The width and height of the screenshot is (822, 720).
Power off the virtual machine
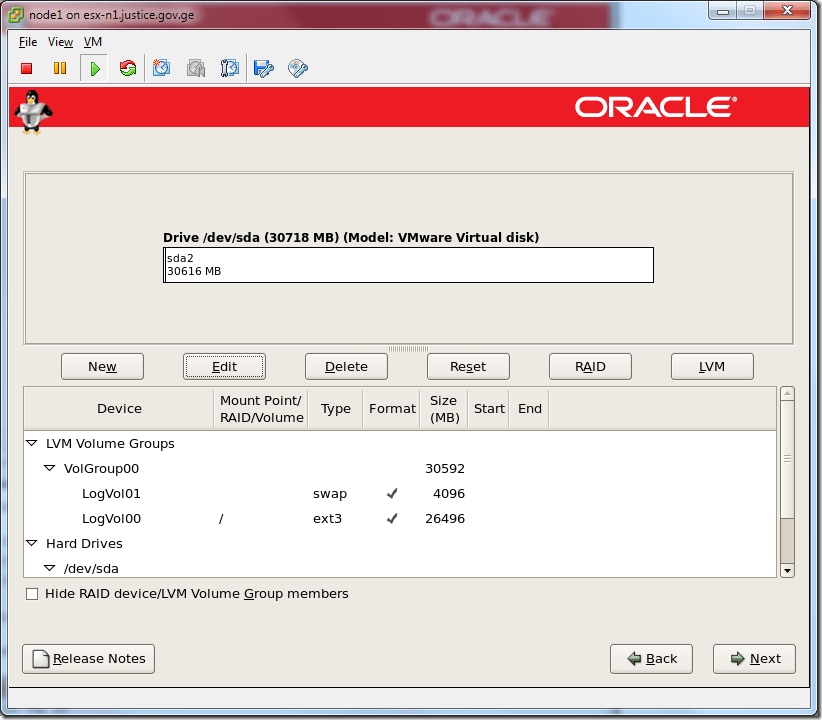click(26, 68)
